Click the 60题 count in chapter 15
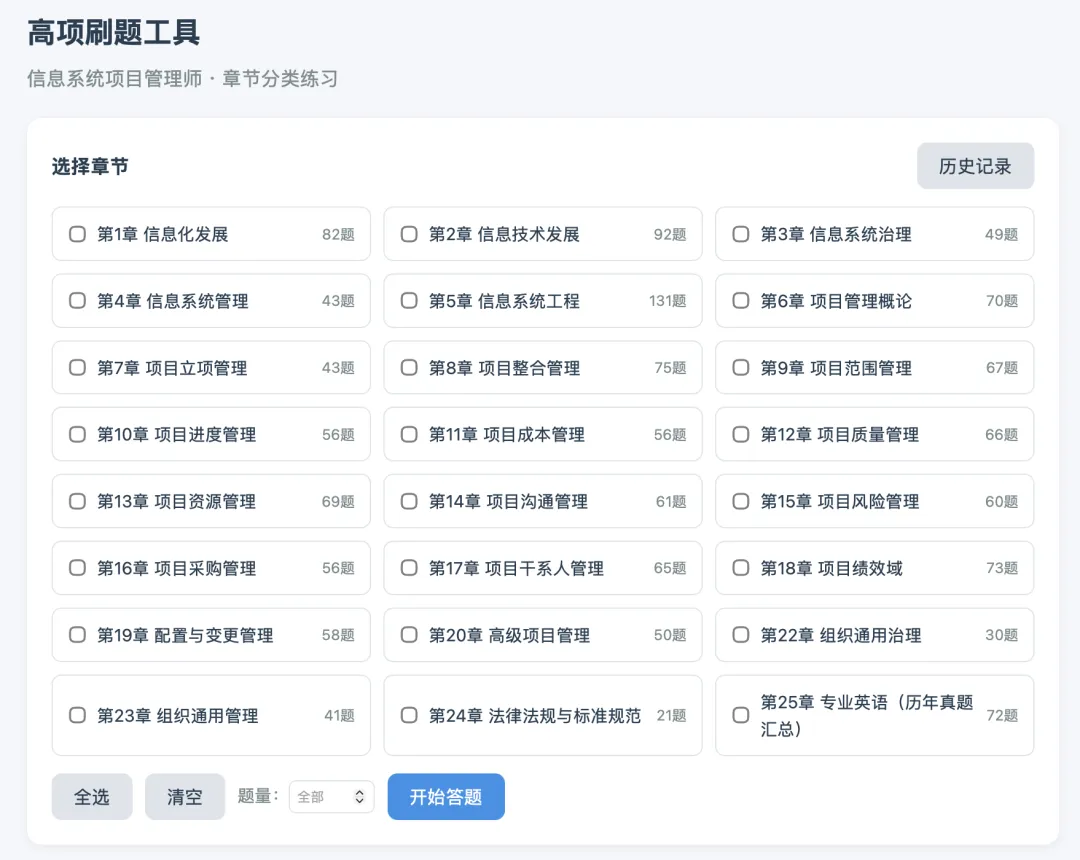The width and height of the screenshot is (1080, 860). [1001, 501]
